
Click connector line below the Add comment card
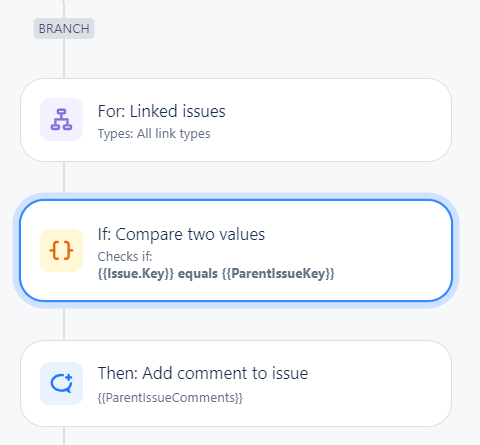click(64, 436)
